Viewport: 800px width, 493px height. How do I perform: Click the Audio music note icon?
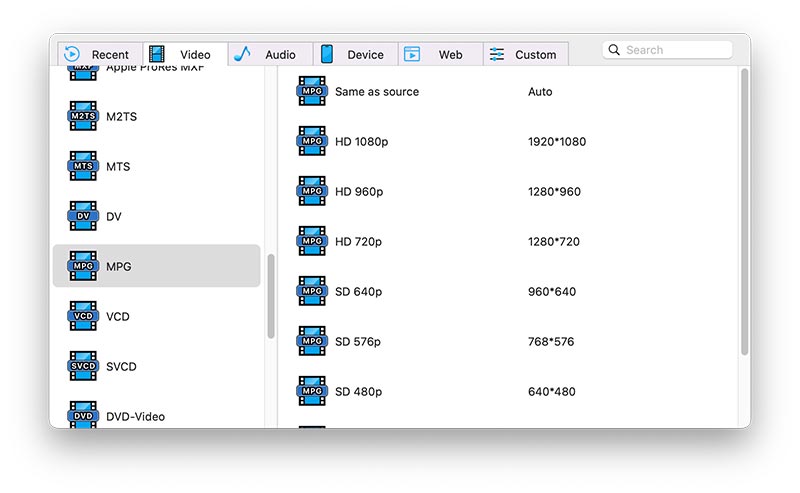[x=242, y=54]
